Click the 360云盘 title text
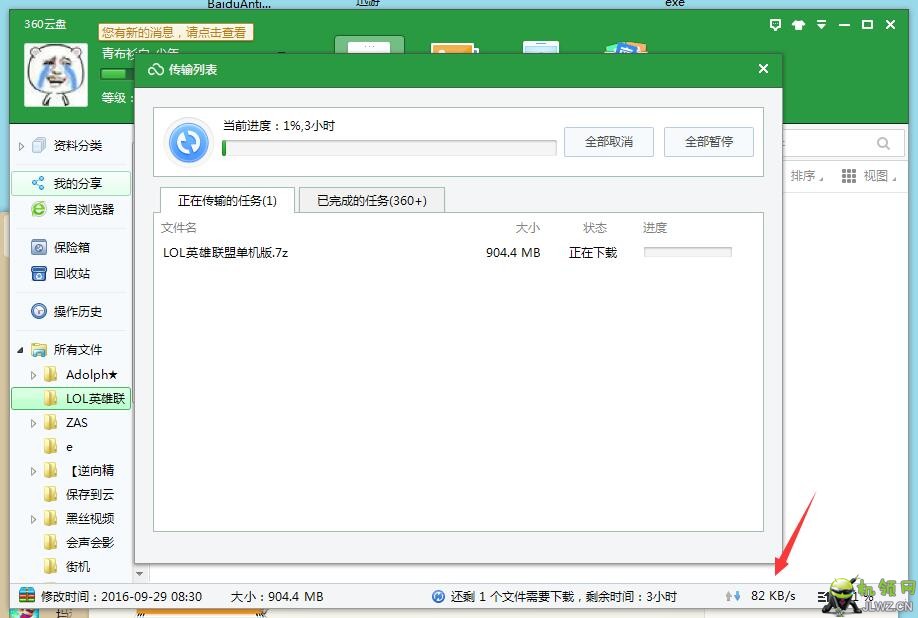The image size is (918, 618). 45,25
